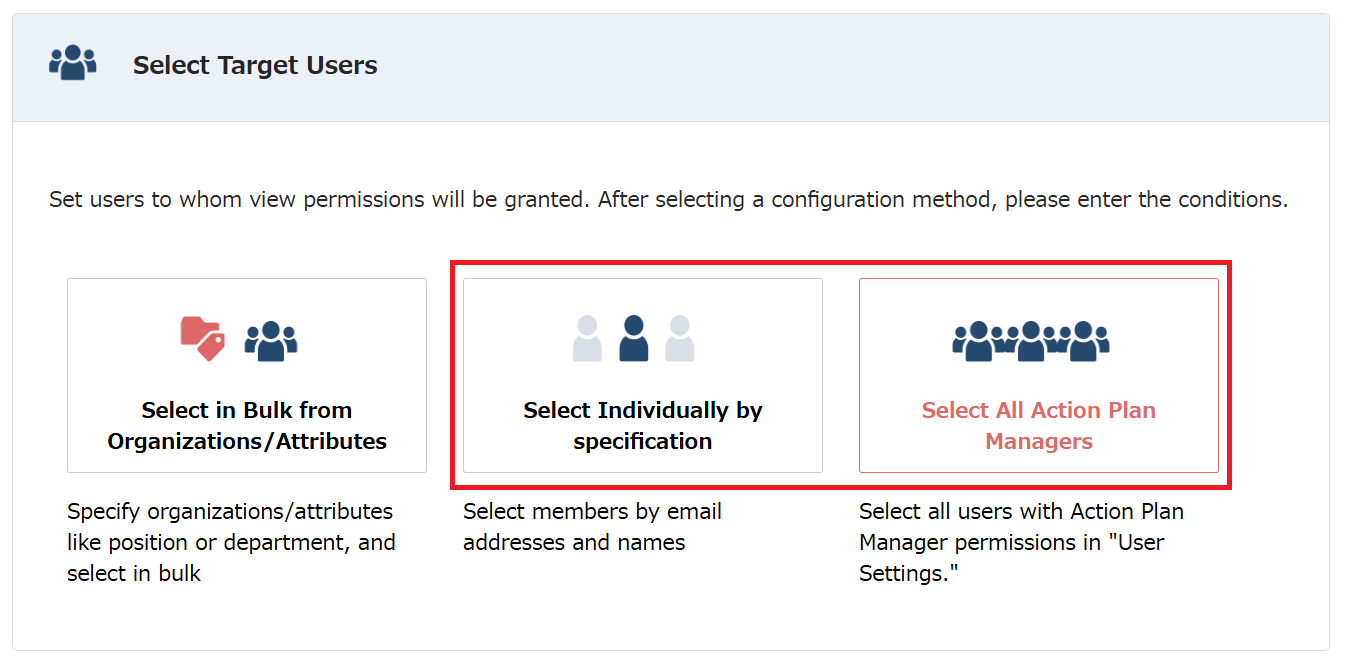This screenshot has width=1364, height=666.
Task: Click the blue group icon beside folder tag
Action: [x=271, y=341]
